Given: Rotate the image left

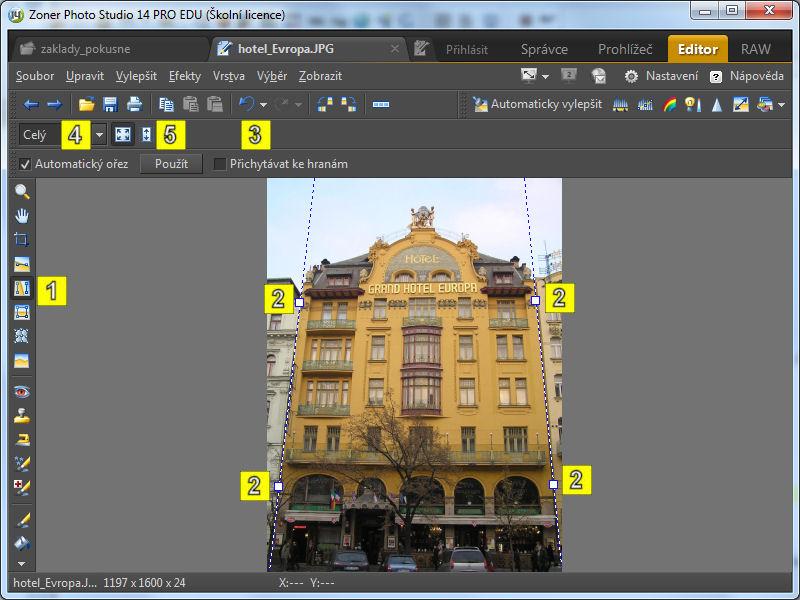Looking at the screenshot, I should point(325,105).
